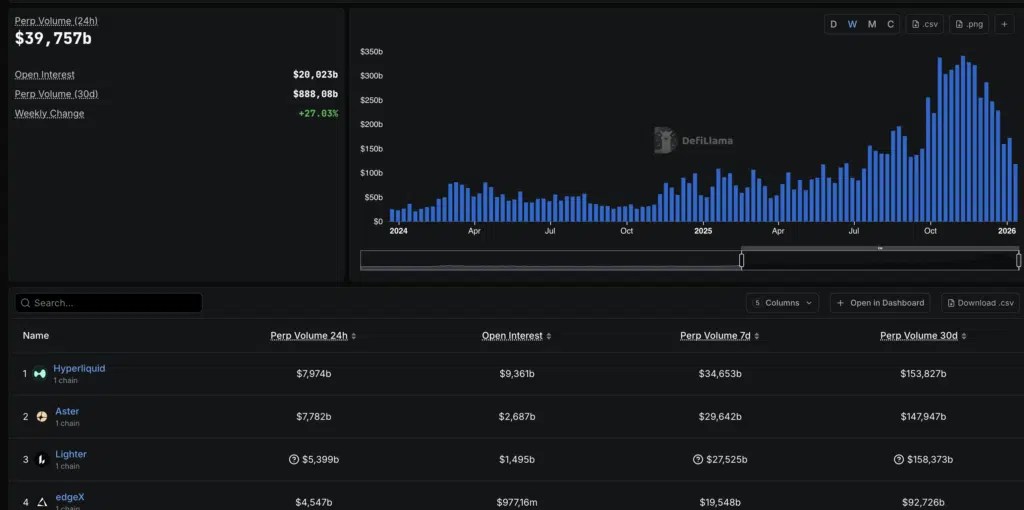Select the Weekly (W) chart interval
The width and height of the screenshot is (1024, 510).
pyautogui.click(x=852, y=24)
